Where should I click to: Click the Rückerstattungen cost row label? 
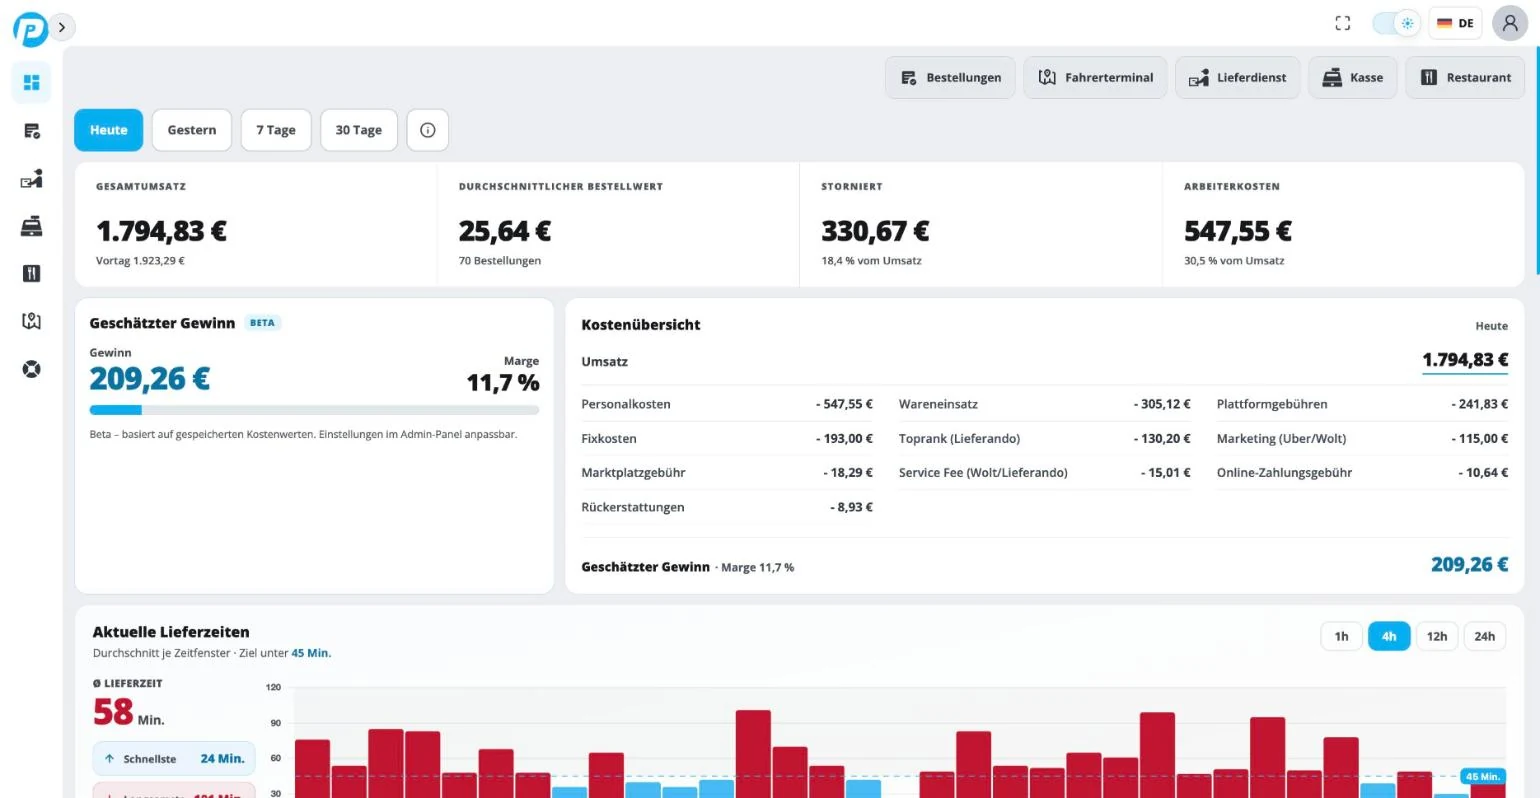633,507
